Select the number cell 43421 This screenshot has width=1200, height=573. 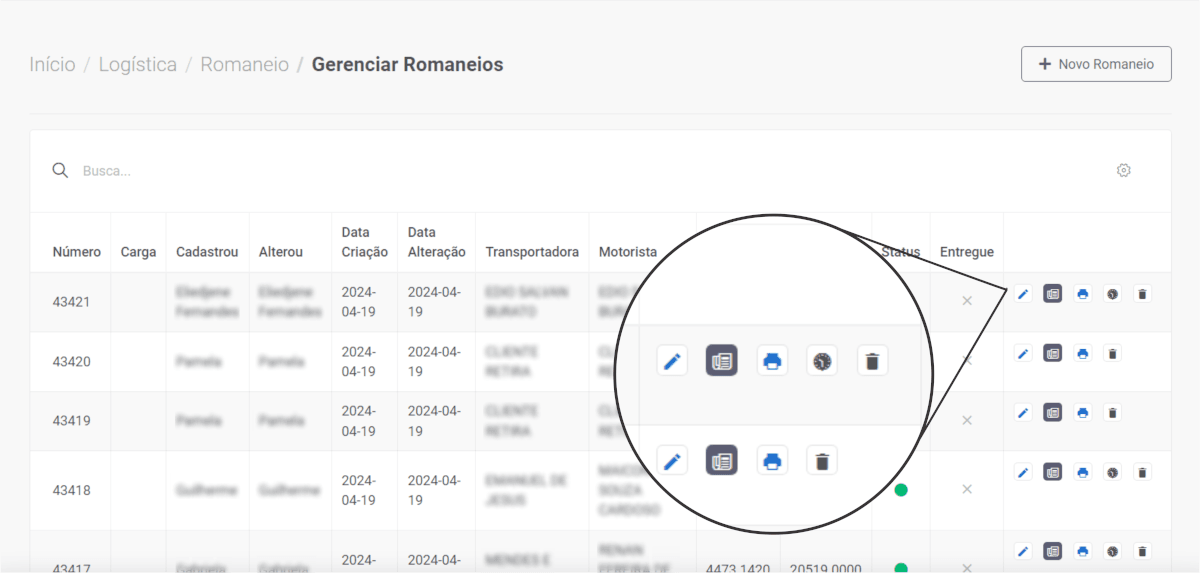pos(72,301)
